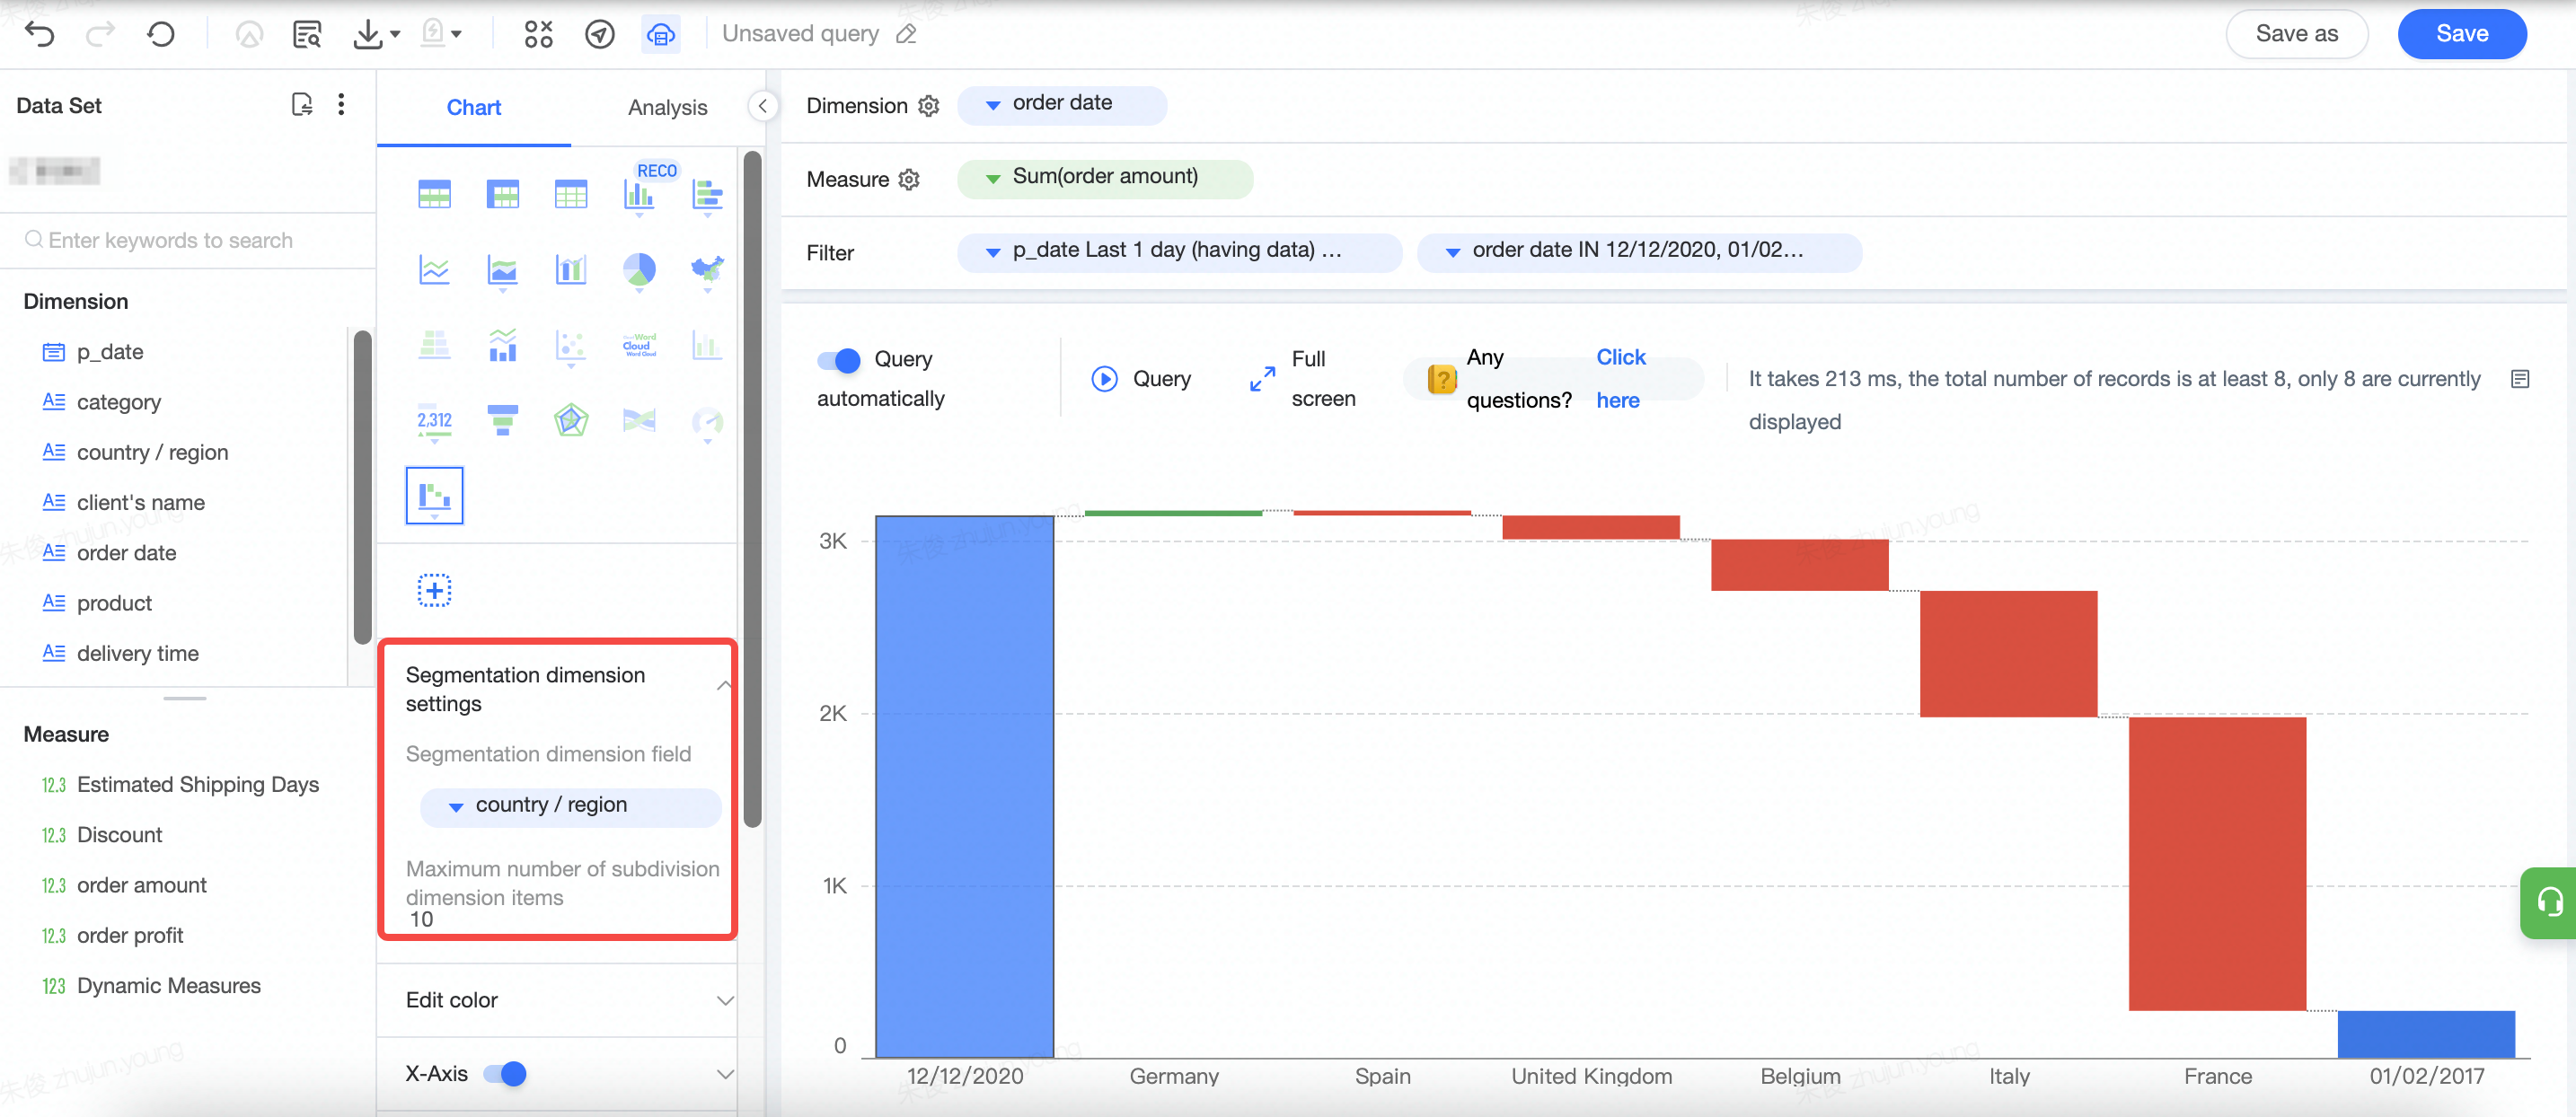Toggle Query automatically switch

click(838, 360)
